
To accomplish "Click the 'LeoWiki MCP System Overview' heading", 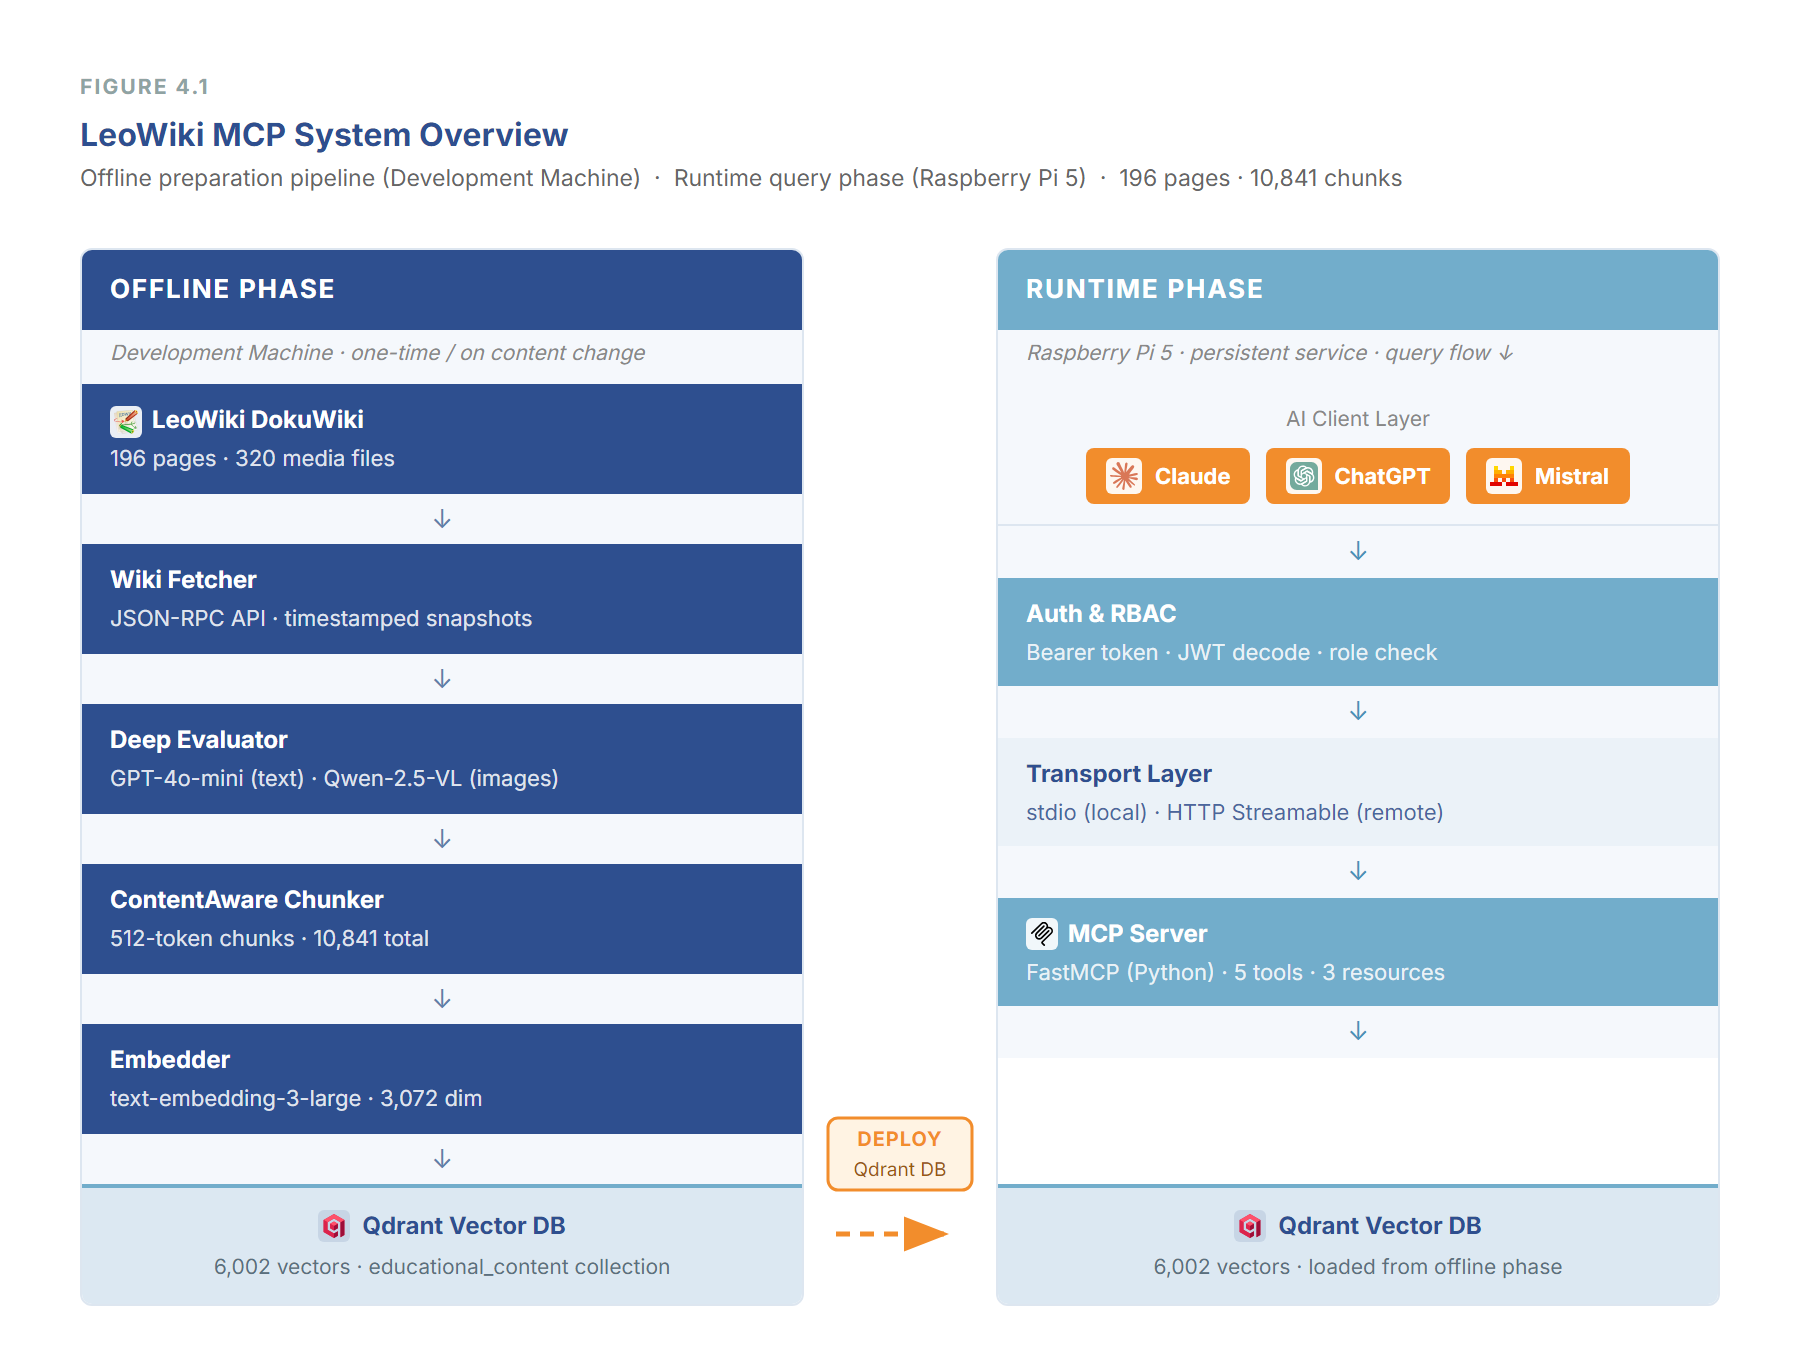I will (x=324, y=135).
